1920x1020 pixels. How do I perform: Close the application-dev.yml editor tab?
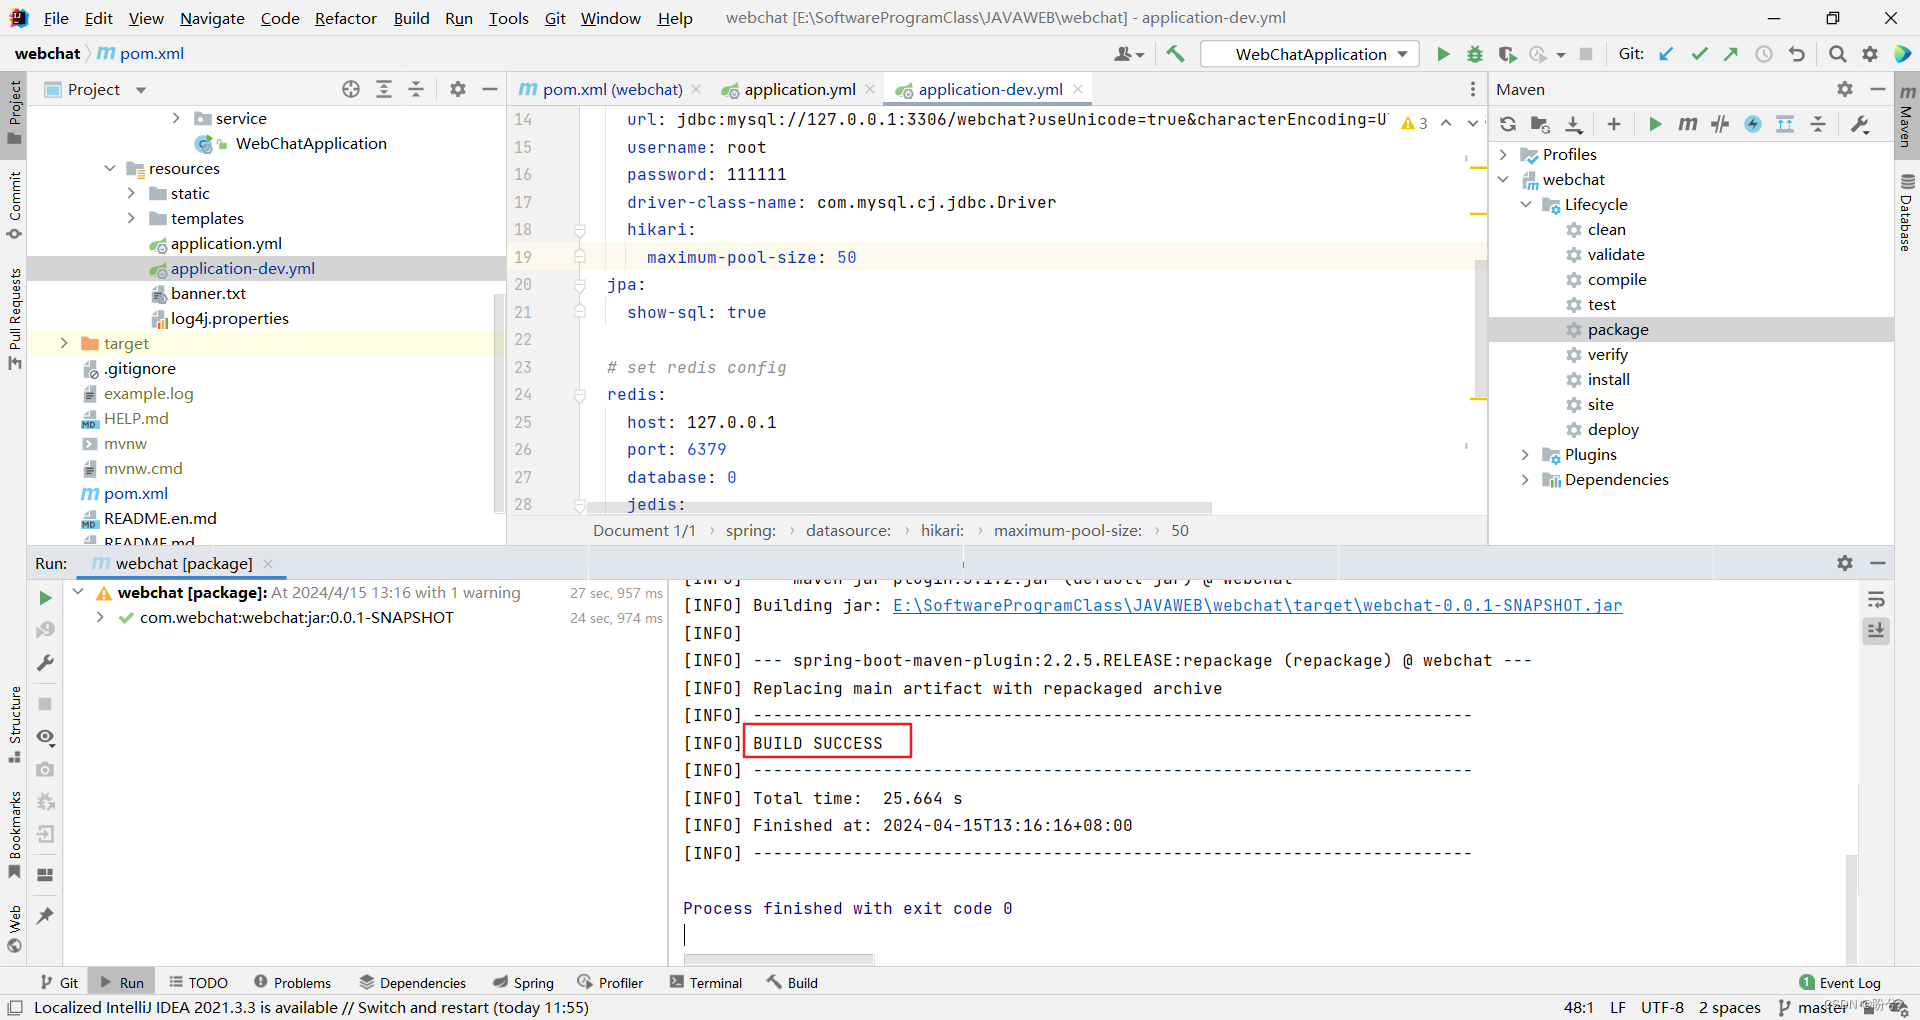click(x=1078, y=89)
